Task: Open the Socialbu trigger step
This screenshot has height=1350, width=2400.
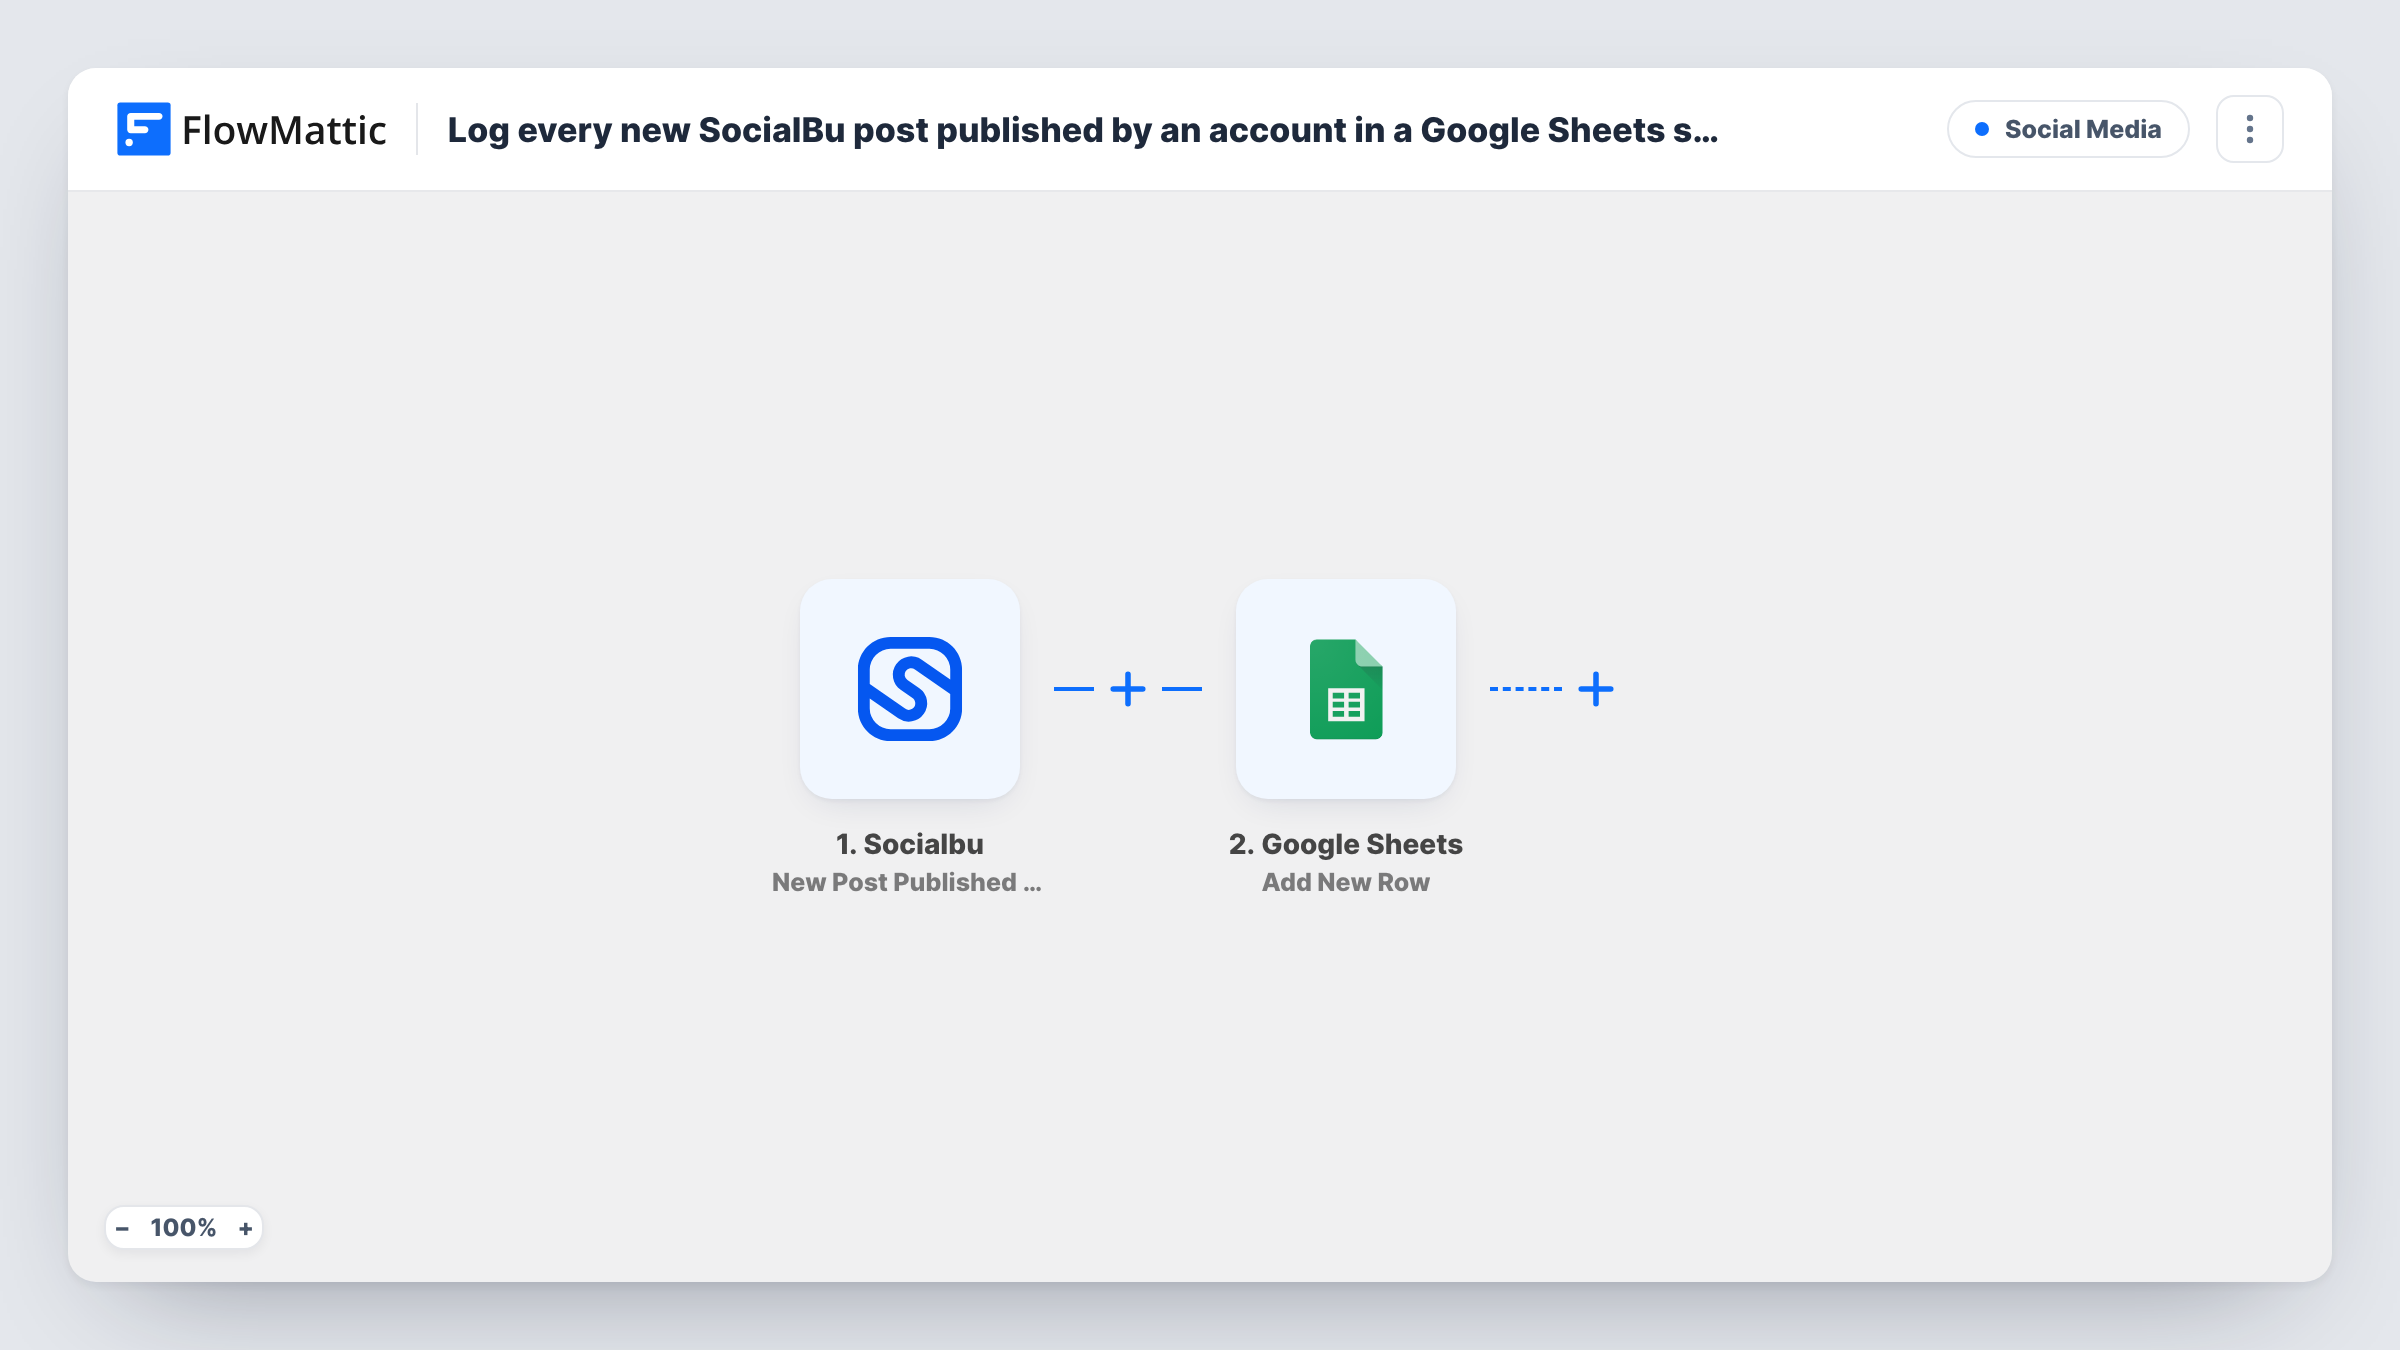Action: (909, 689)
